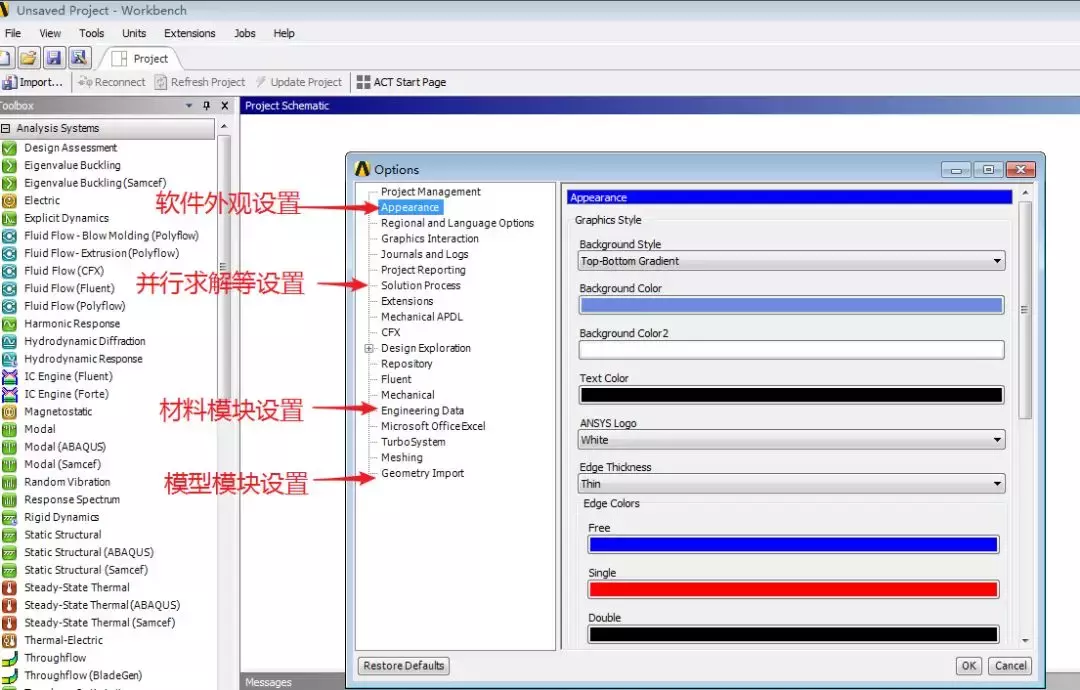Select the Fluid Flow (Fluent) icon
The width and height of the screenshot is (1080, 690).
pos(10,289)
